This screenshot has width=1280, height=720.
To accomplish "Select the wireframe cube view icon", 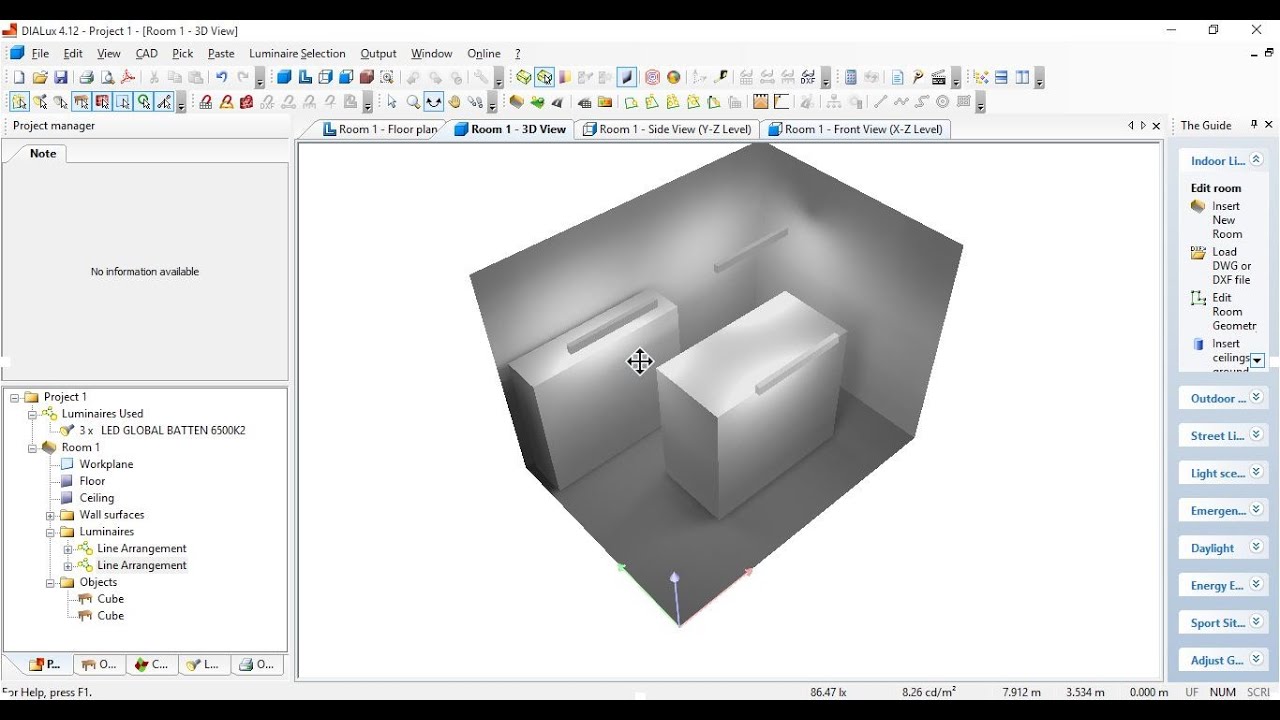I will tap(325, 77).
